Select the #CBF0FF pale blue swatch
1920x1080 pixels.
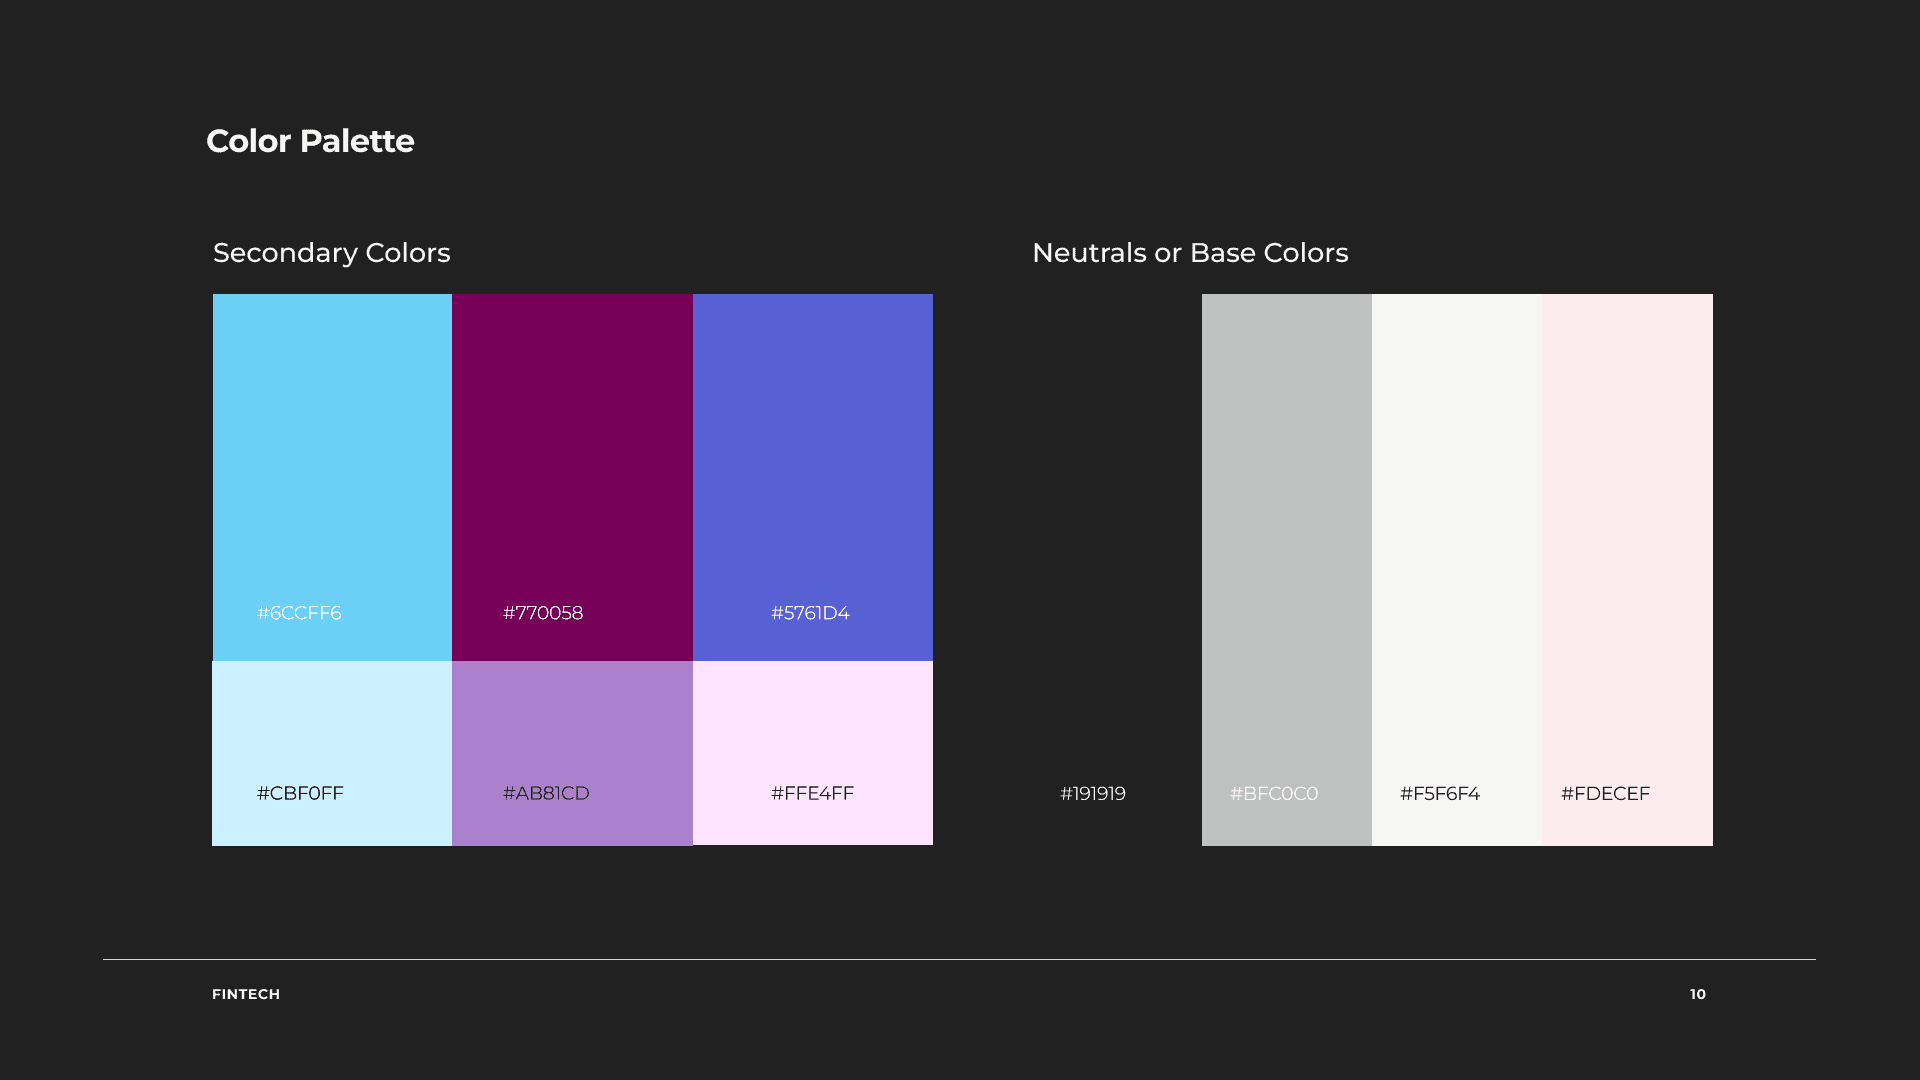(x=332, y=725)
